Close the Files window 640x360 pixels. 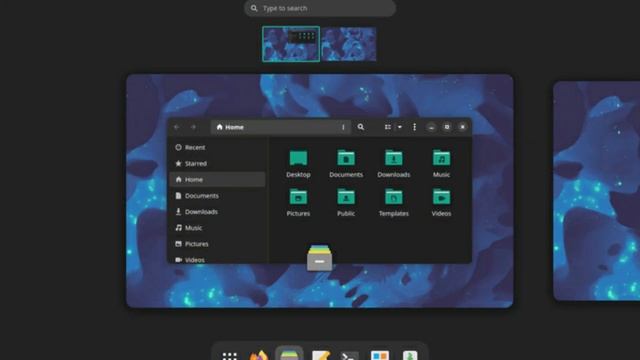[x=462, y=127]
